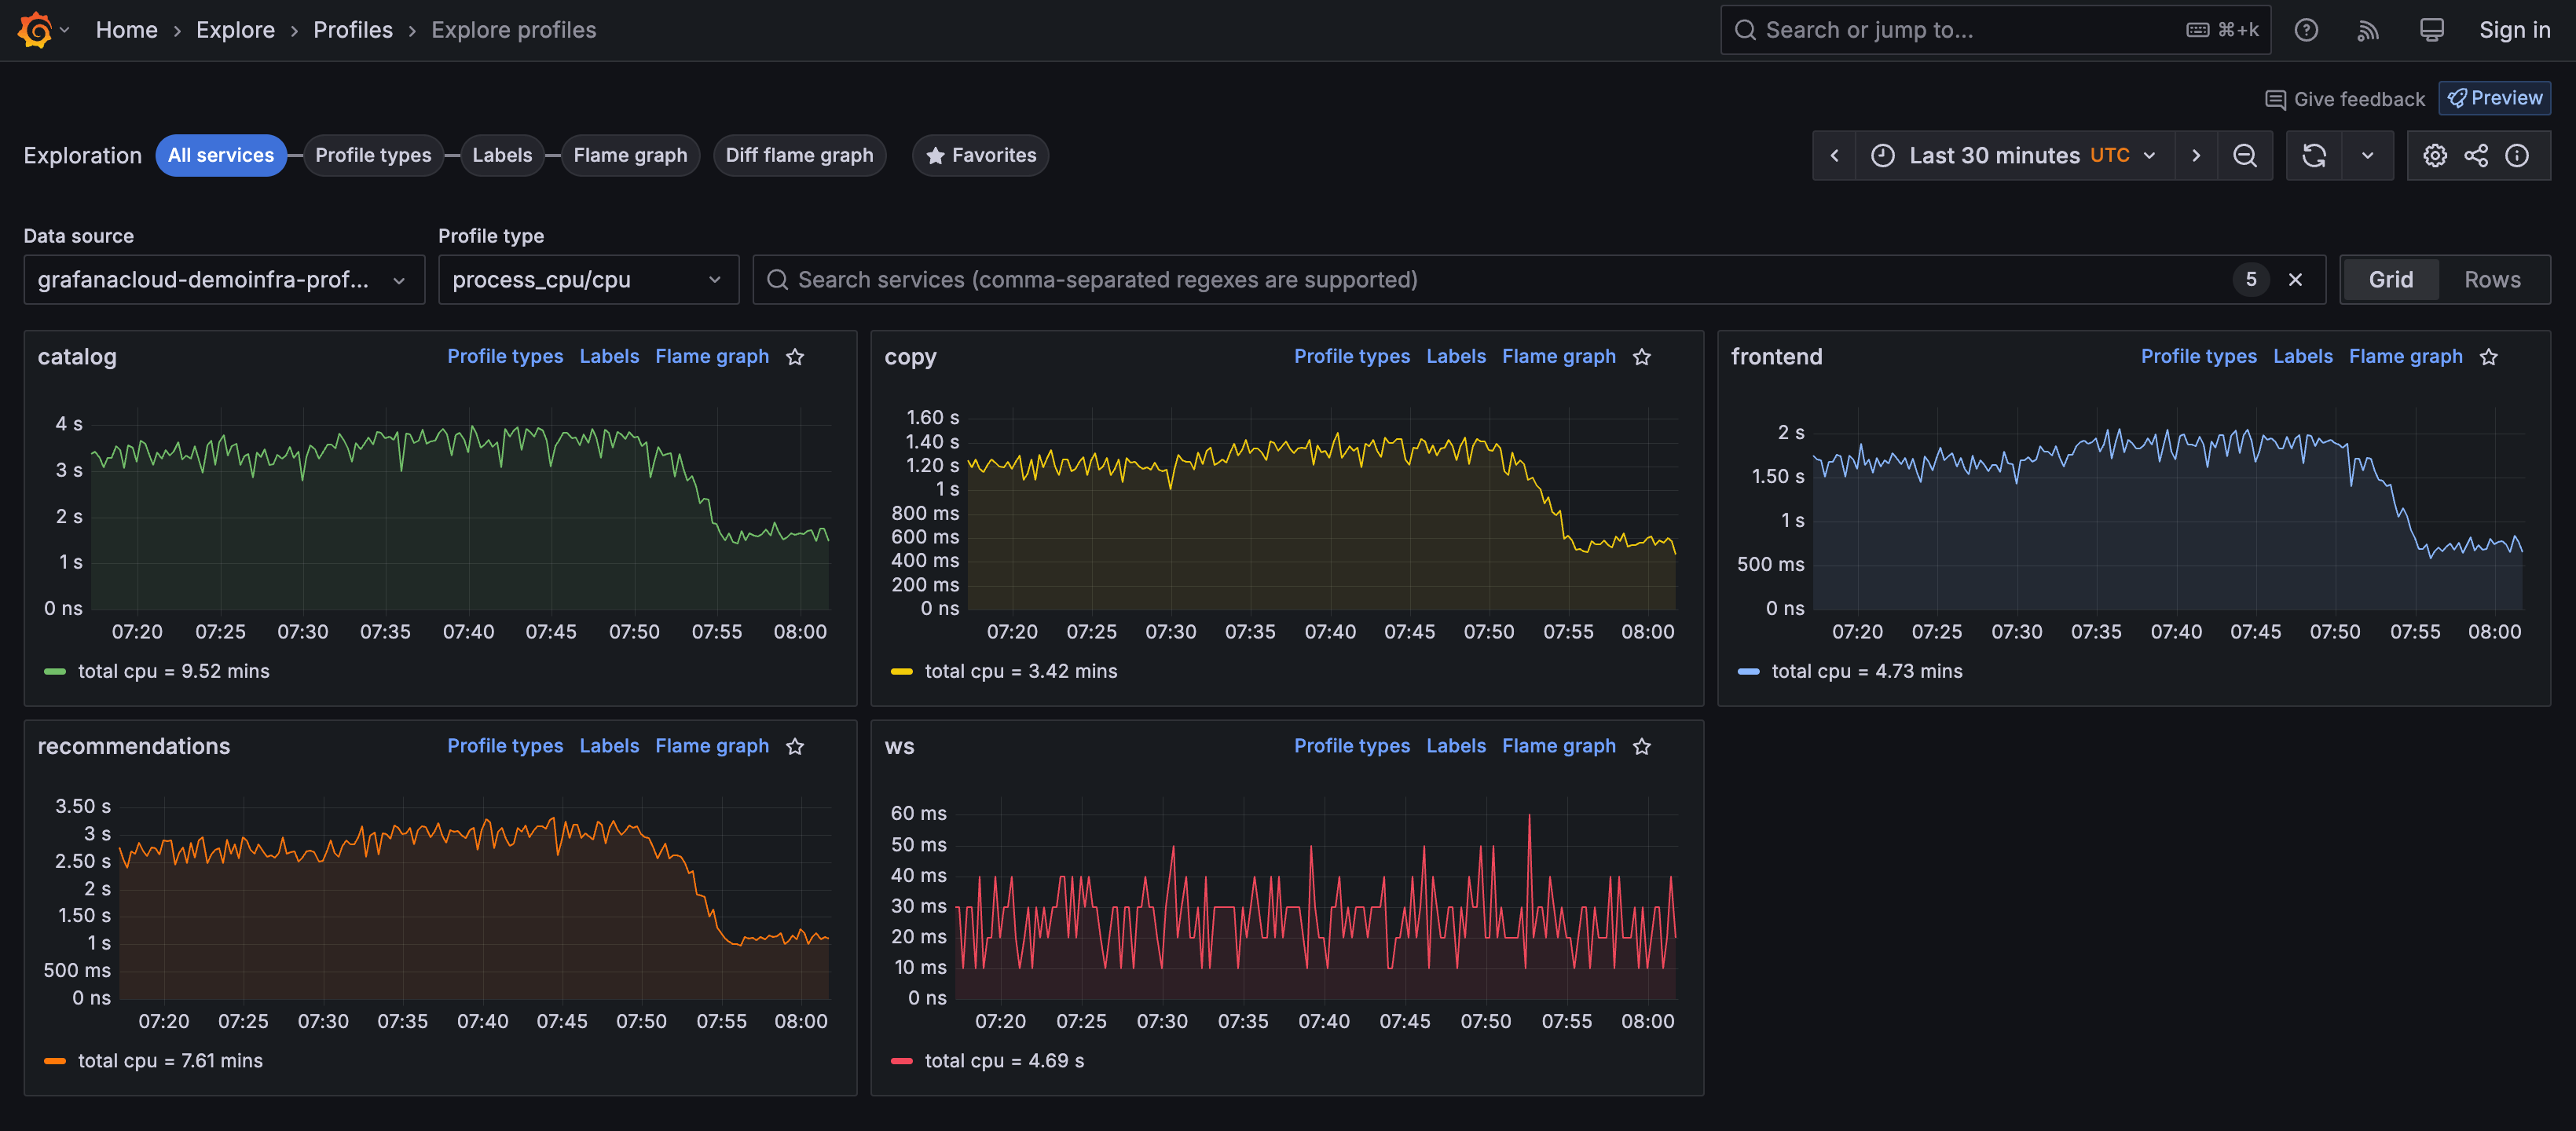
Task: Favorite the copy service star
Action: [1642, 357]
